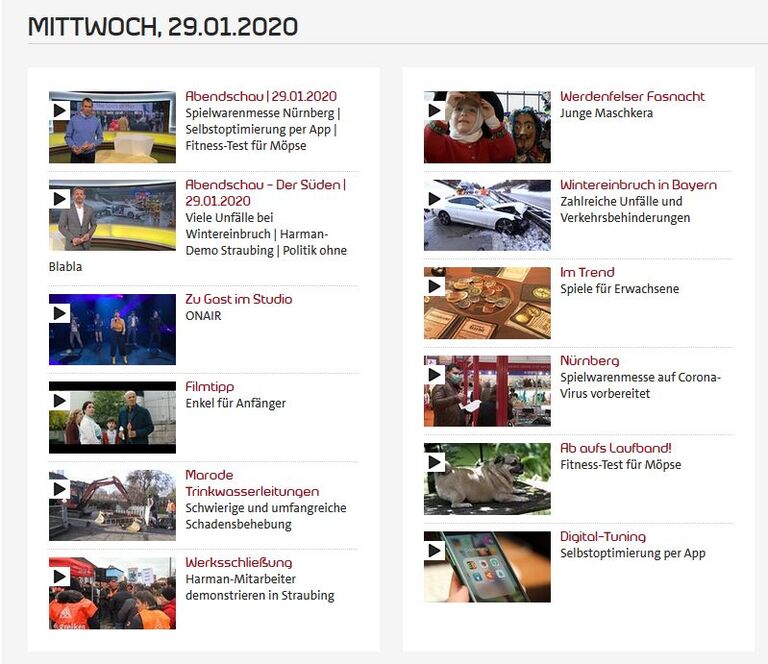Open the Werdenfelser Fasnacht title link
Viewport: 768px width, 664px height.
(632, 96)
